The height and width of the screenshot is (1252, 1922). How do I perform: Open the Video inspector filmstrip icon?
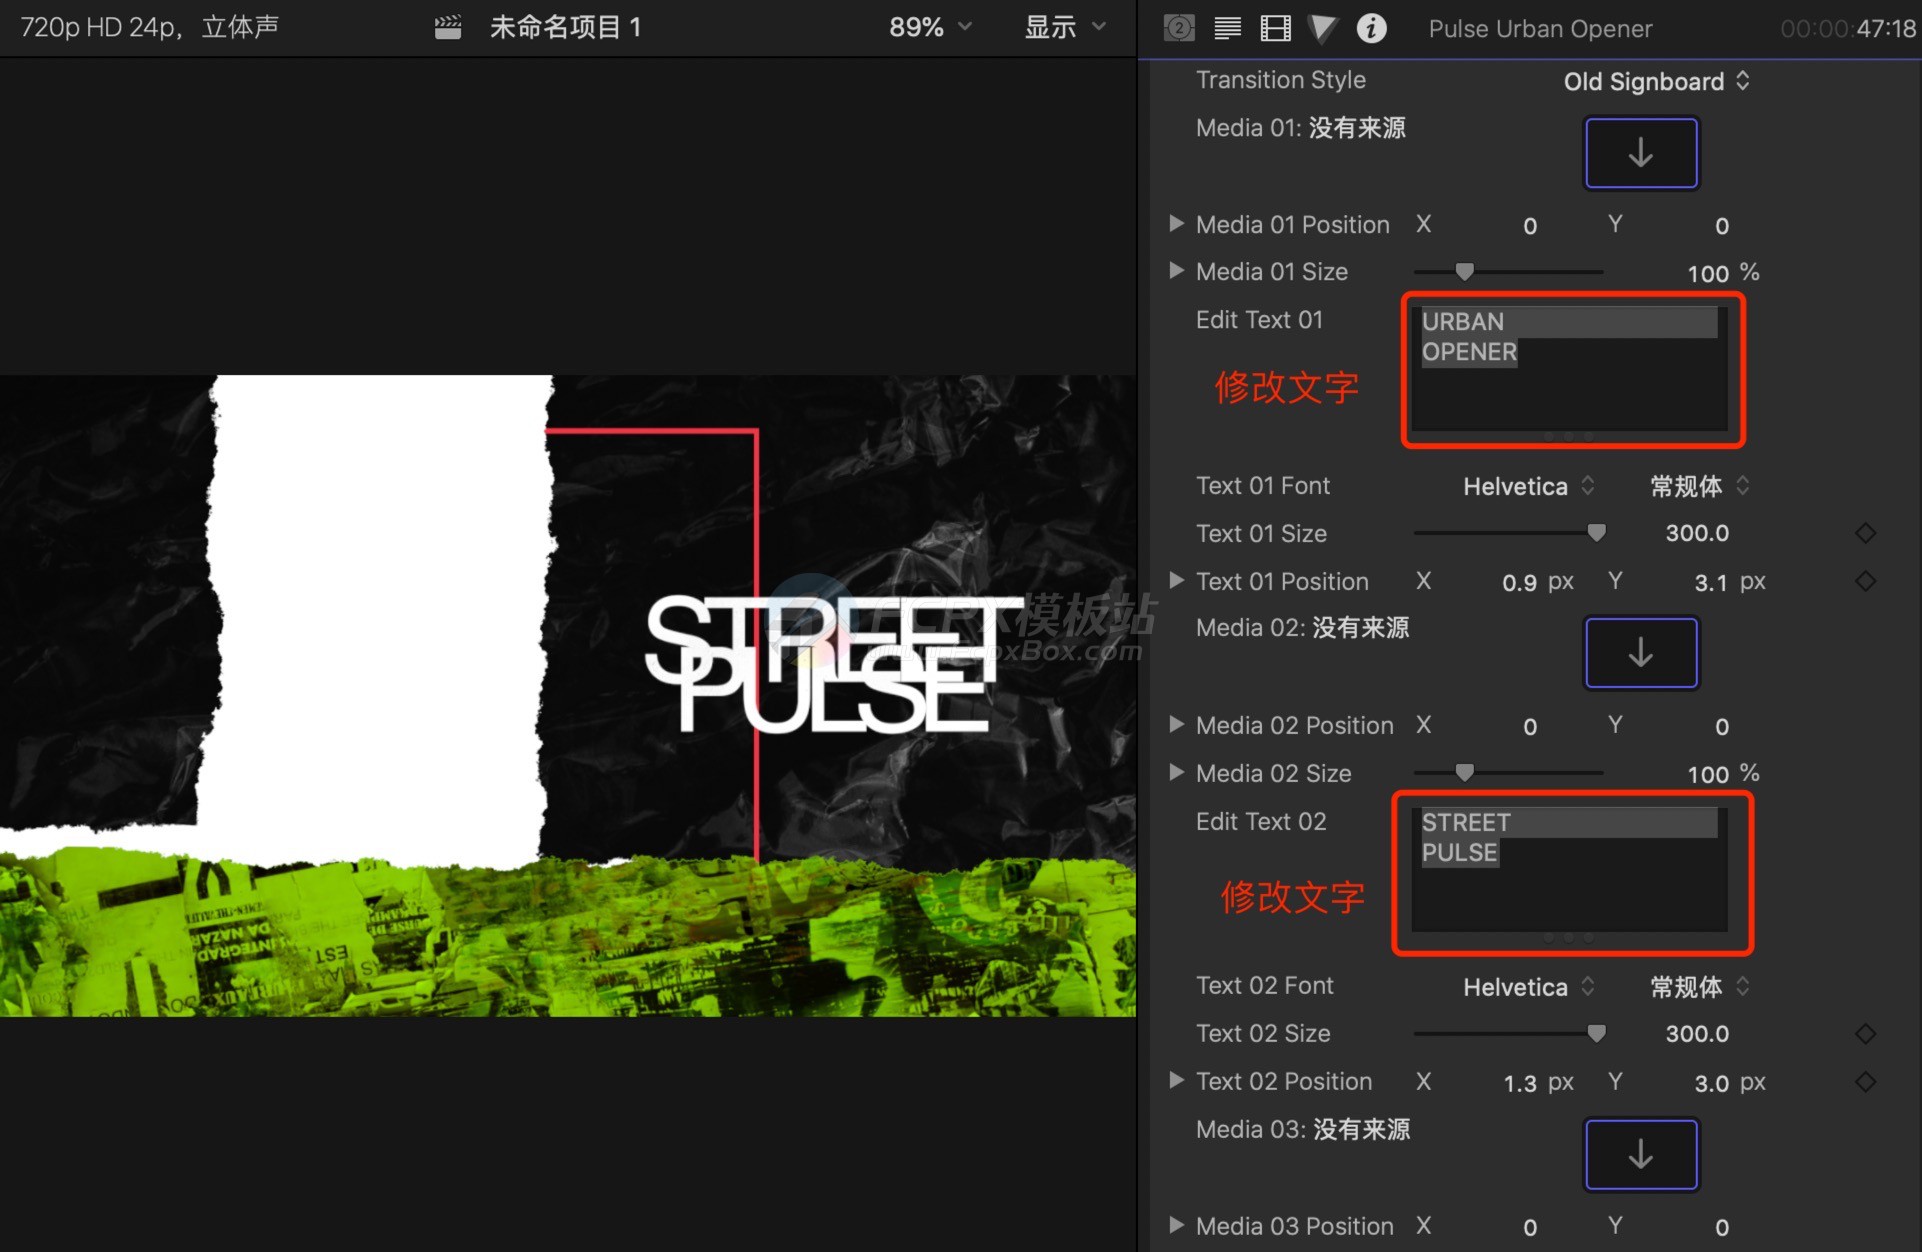click(1275, 28)
